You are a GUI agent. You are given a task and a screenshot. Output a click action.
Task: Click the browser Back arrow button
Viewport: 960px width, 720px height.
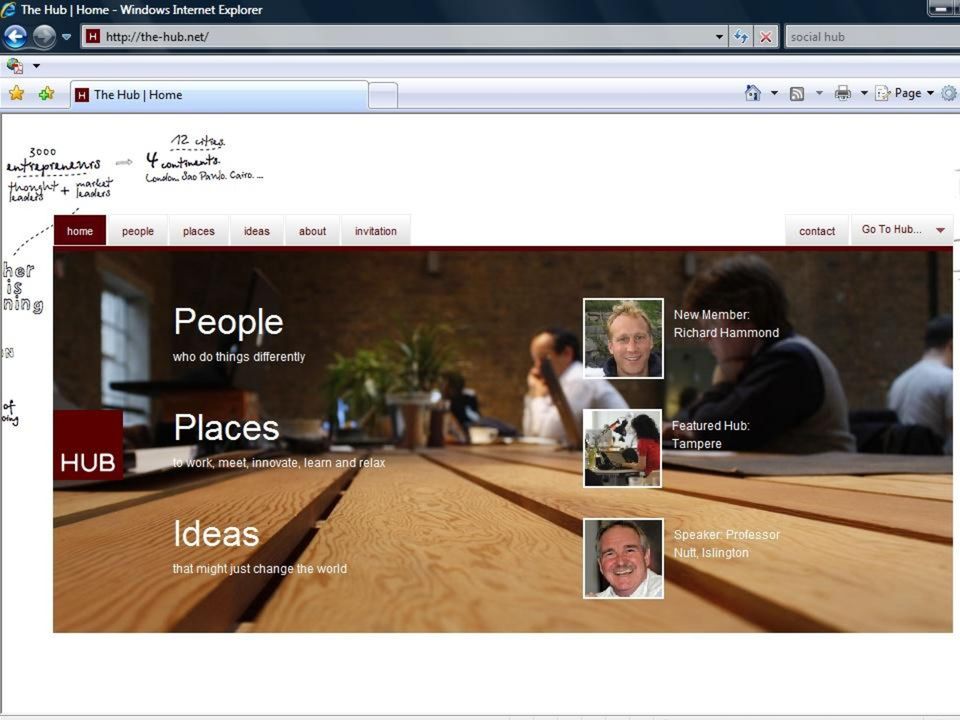15,37
